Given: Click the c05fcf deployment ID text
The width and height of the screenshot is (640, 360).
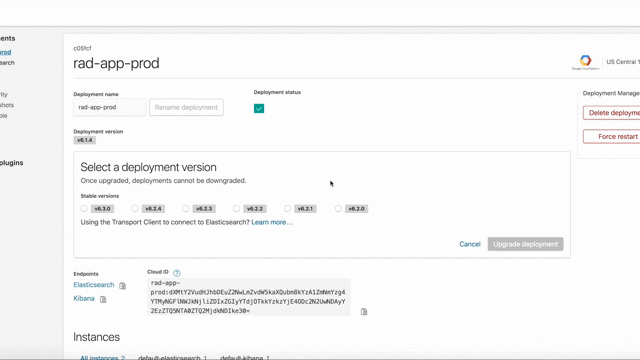Looking at the screenshot, I should tap(82, 48).
